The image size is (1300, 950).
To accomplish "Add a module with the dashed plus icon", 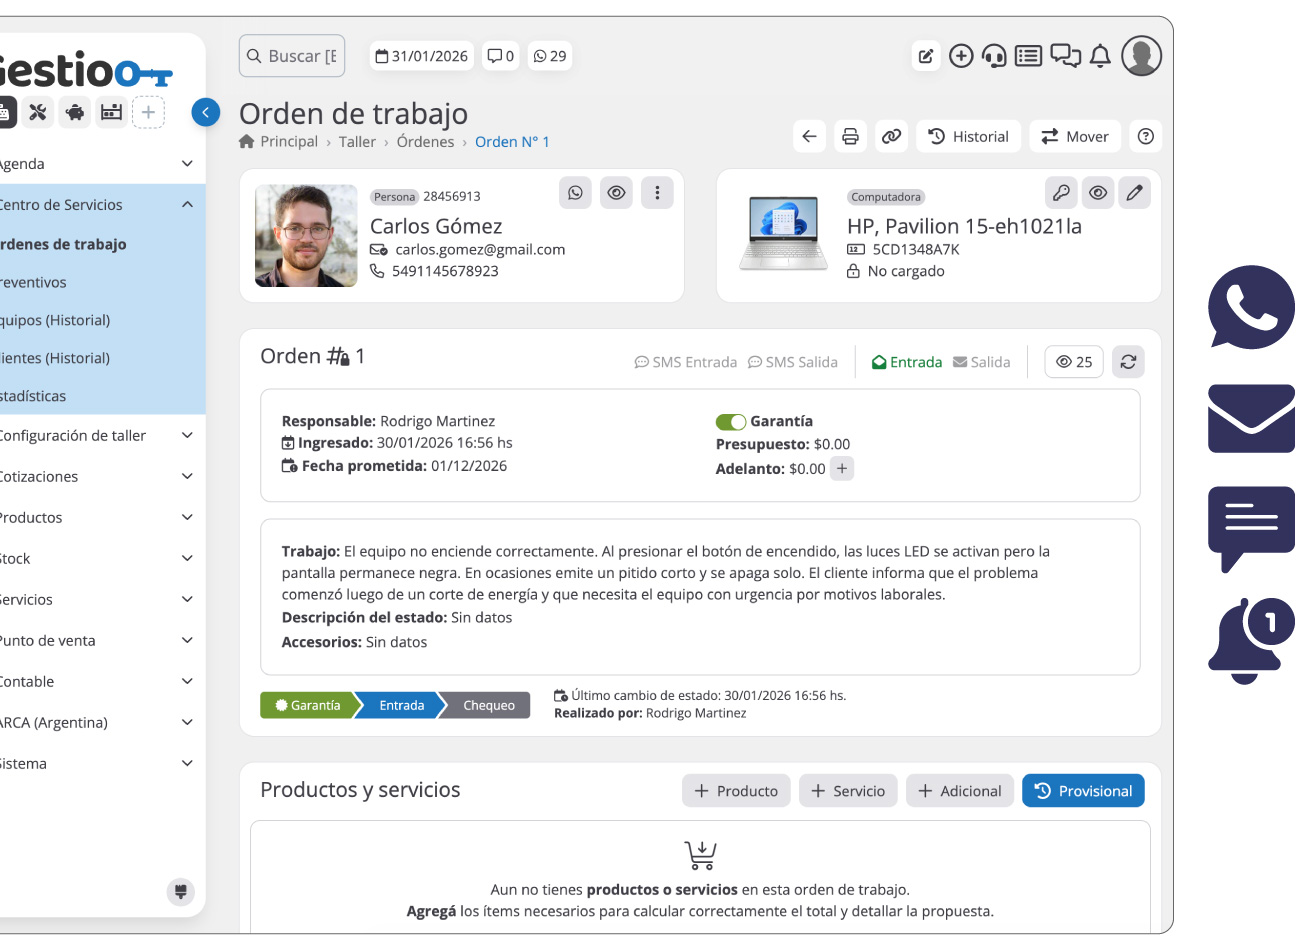I will [x=148, y=112].
